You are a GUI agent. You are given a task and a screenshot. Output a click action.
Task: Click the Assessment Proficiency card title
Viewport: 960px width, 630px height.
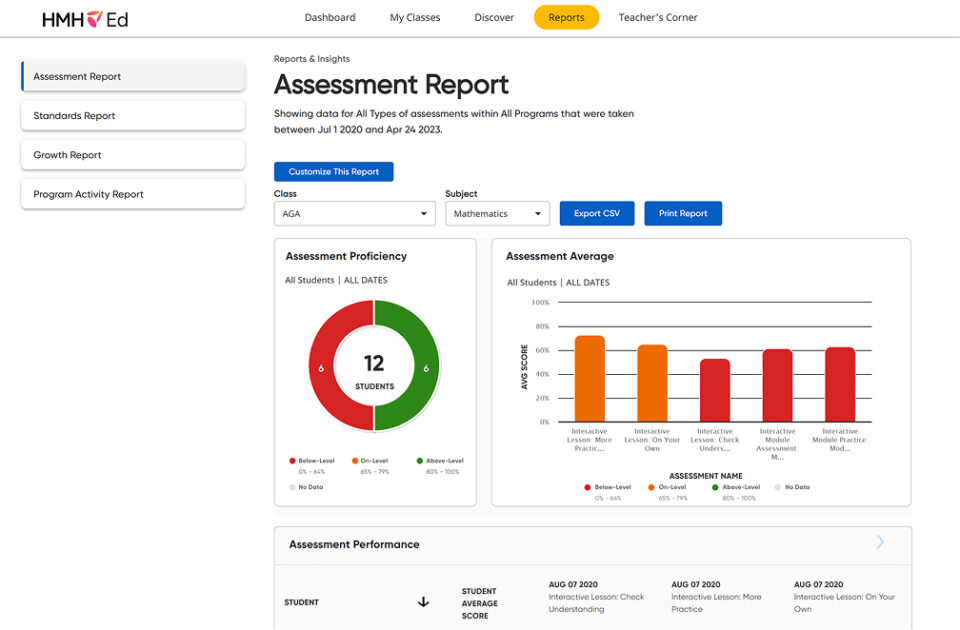(347, 256)
